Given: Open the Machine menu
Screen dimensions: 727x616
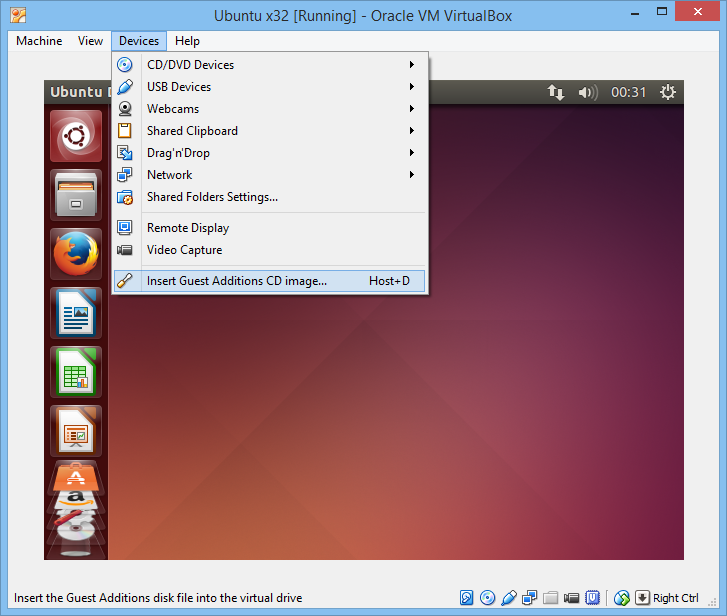Looking at the screenshot, I should pos(39,41).
